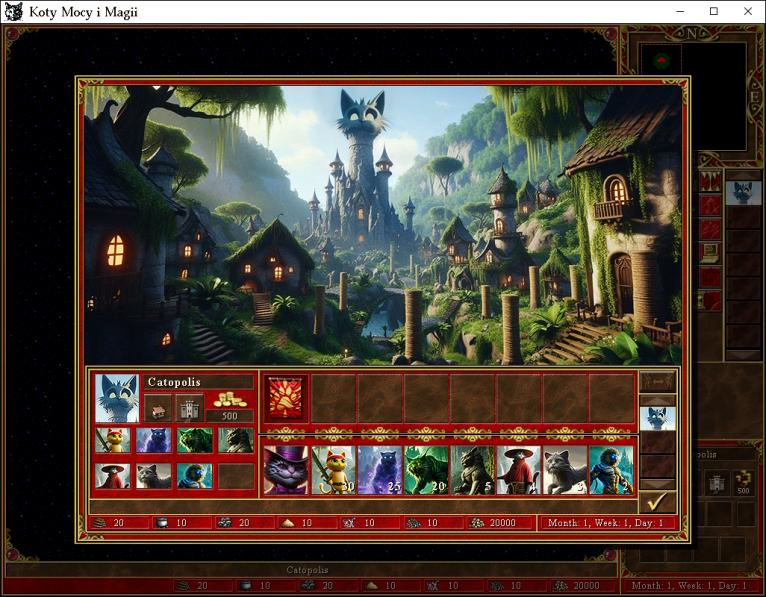Open the fort icon beside village hall
Screen dimensions: 766x597
pos(189,407)
